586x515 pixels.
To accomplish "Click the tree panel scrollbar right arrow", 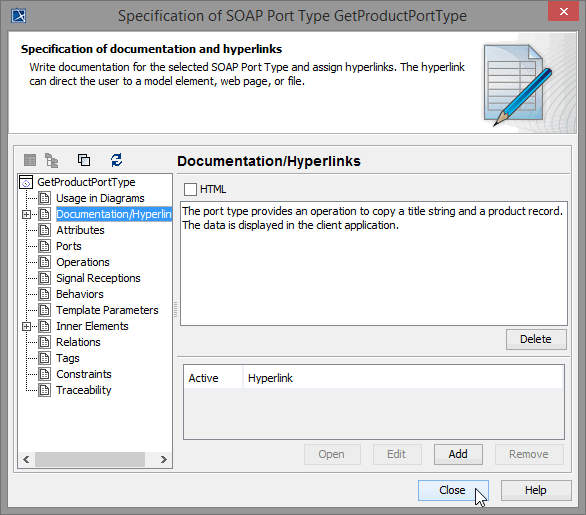I will click(x=163, y=459).
